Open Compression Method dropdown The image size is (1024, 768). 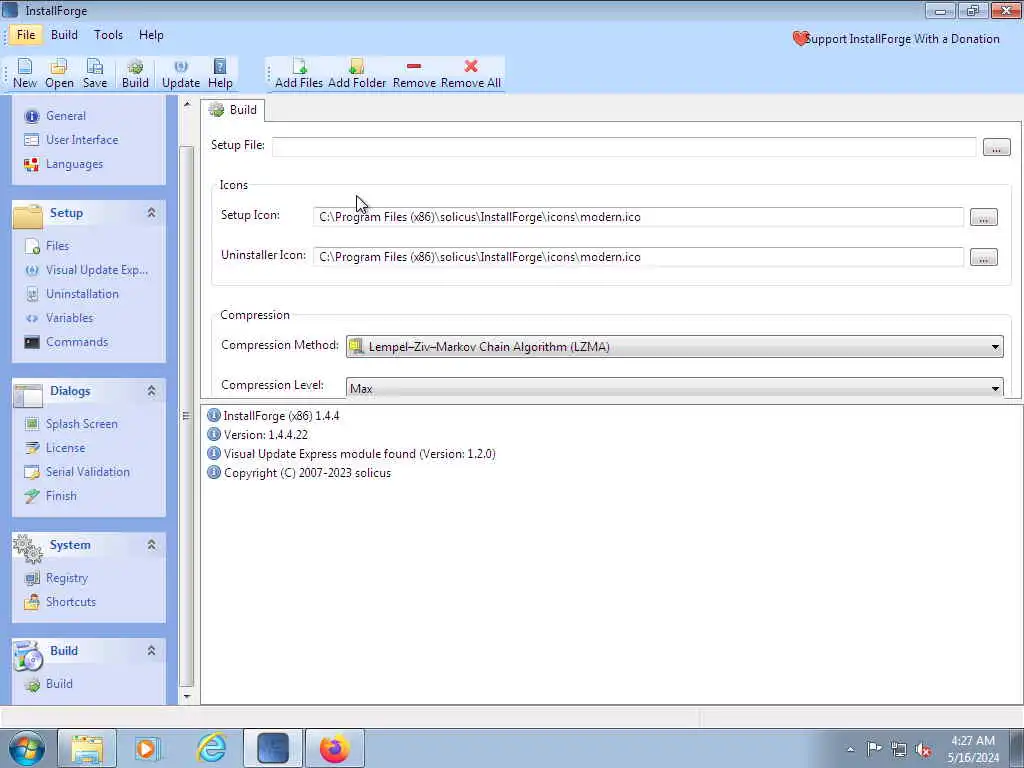pos(675,347)
